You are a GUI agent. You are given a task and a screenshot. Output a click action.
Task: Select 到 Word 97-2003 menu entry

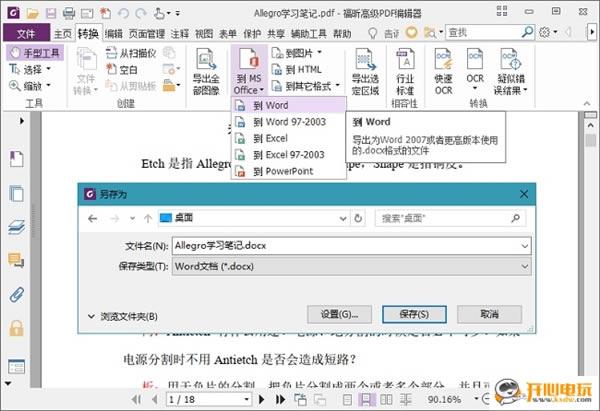coord(289,122)
